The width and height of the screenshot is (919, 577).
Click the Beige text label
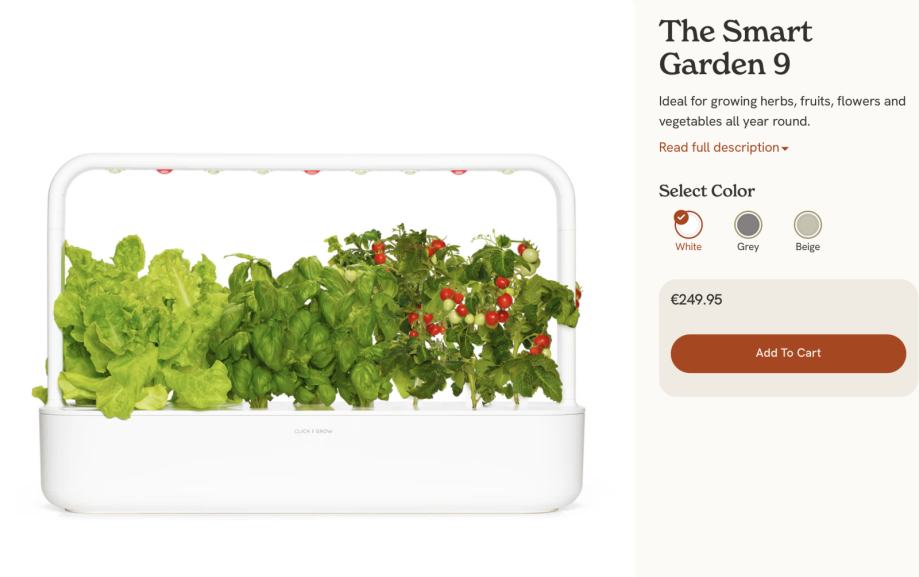[808, 247]
